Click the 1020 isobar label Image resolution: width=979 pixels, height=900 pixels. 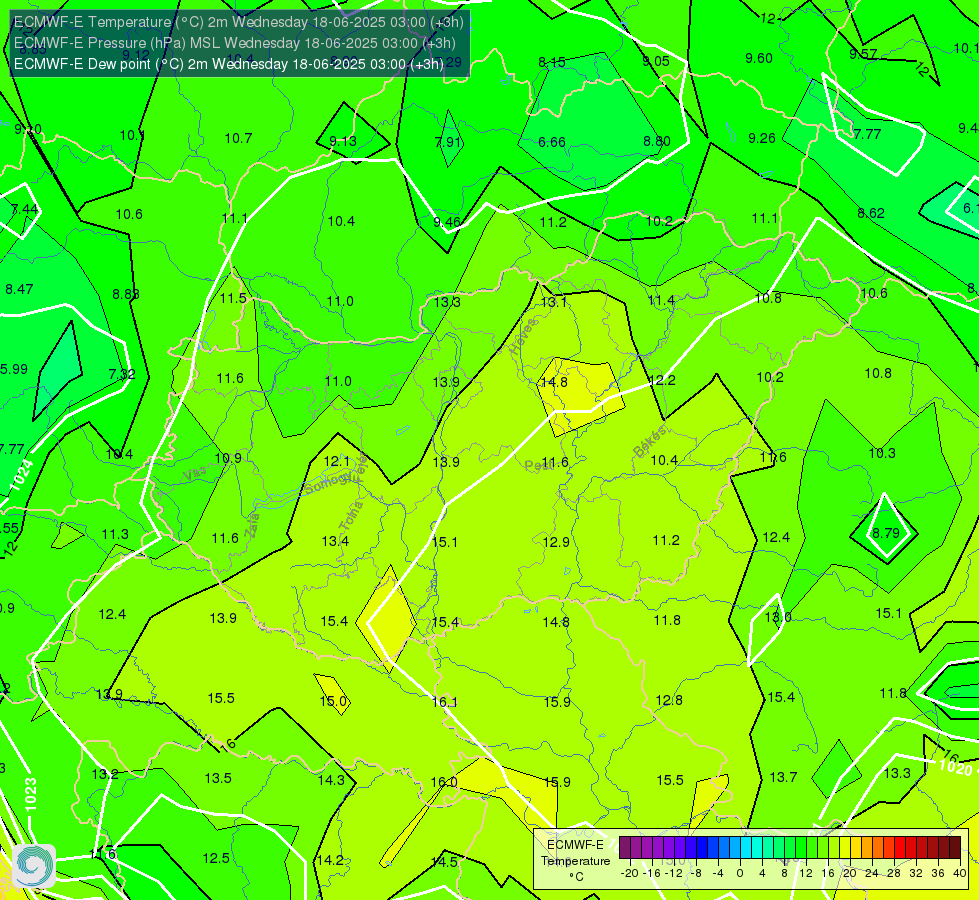(955, 766)
